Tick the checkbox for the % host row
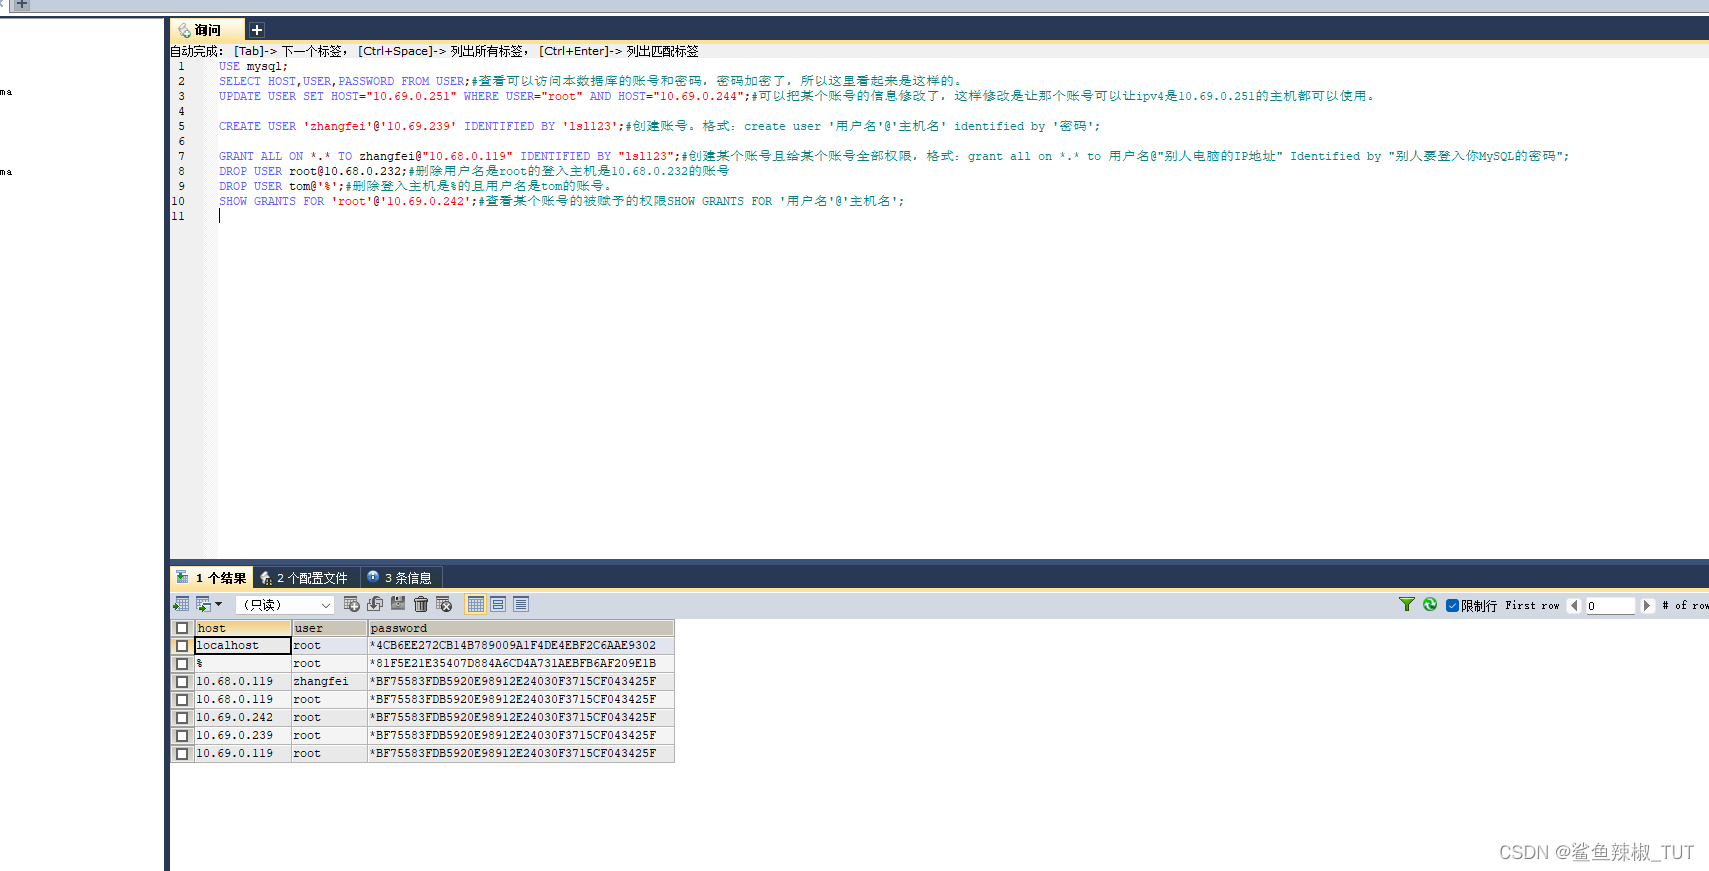This screenshot has height=871, width=1709. point(182,664)
